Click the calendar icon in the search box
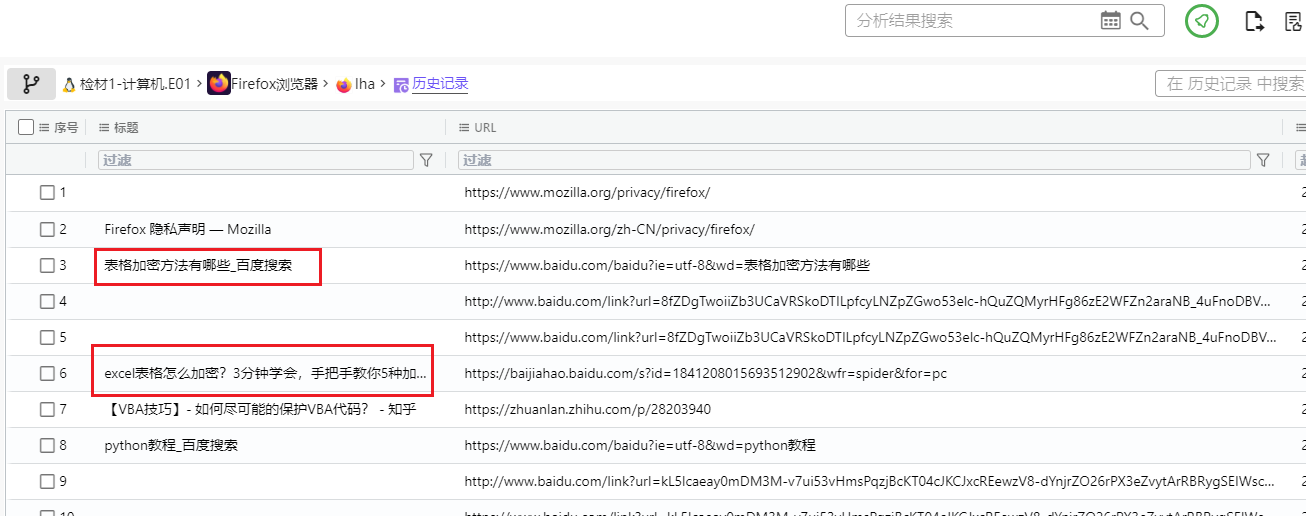Viewport: 1306px width, 516px height. coord(1110,21)
